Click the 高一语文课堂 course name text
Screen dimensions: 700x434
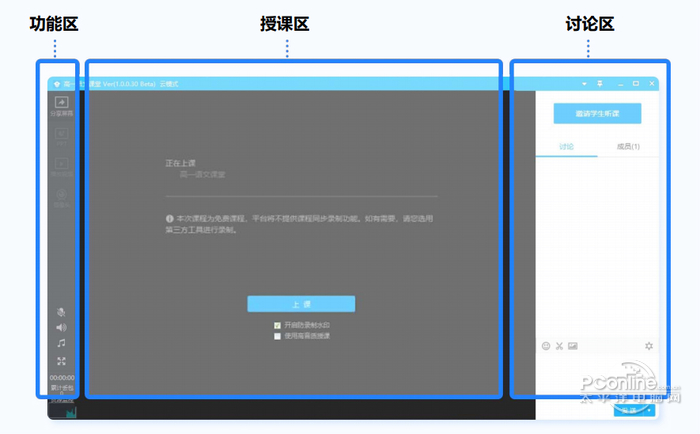click(x=202, y=175)
